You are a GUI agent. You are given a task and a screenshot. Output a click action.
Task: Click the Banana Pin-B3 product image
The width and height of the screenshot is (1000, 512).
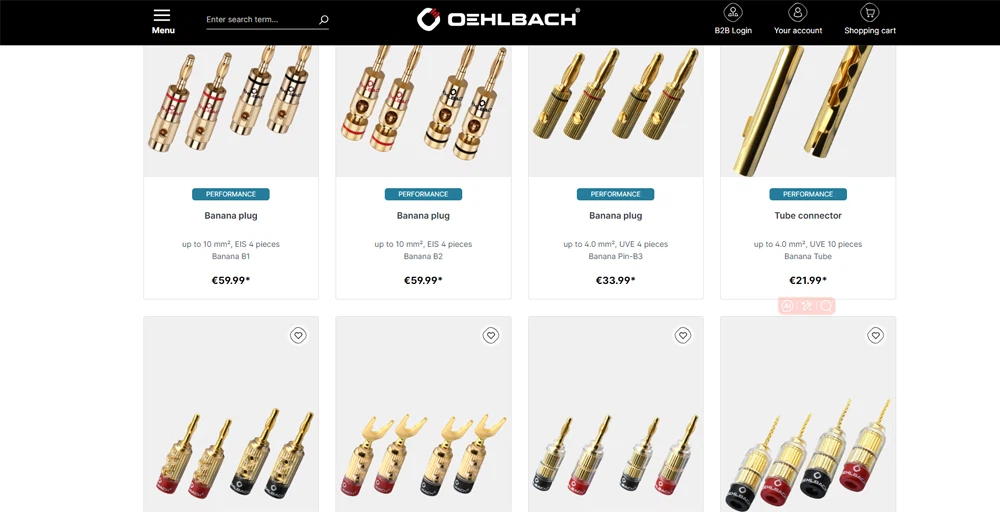click(x=615, y=111)
